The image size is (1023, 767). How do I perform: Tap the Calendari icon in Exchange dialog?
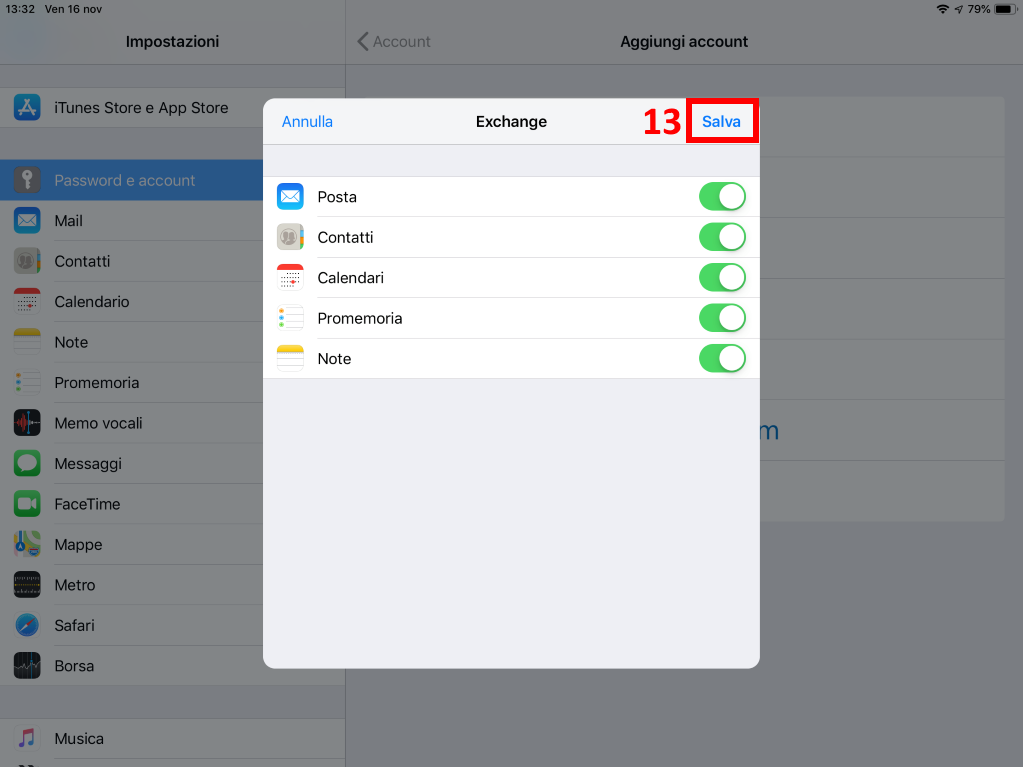pyautogui.click(x=290, y=277)
